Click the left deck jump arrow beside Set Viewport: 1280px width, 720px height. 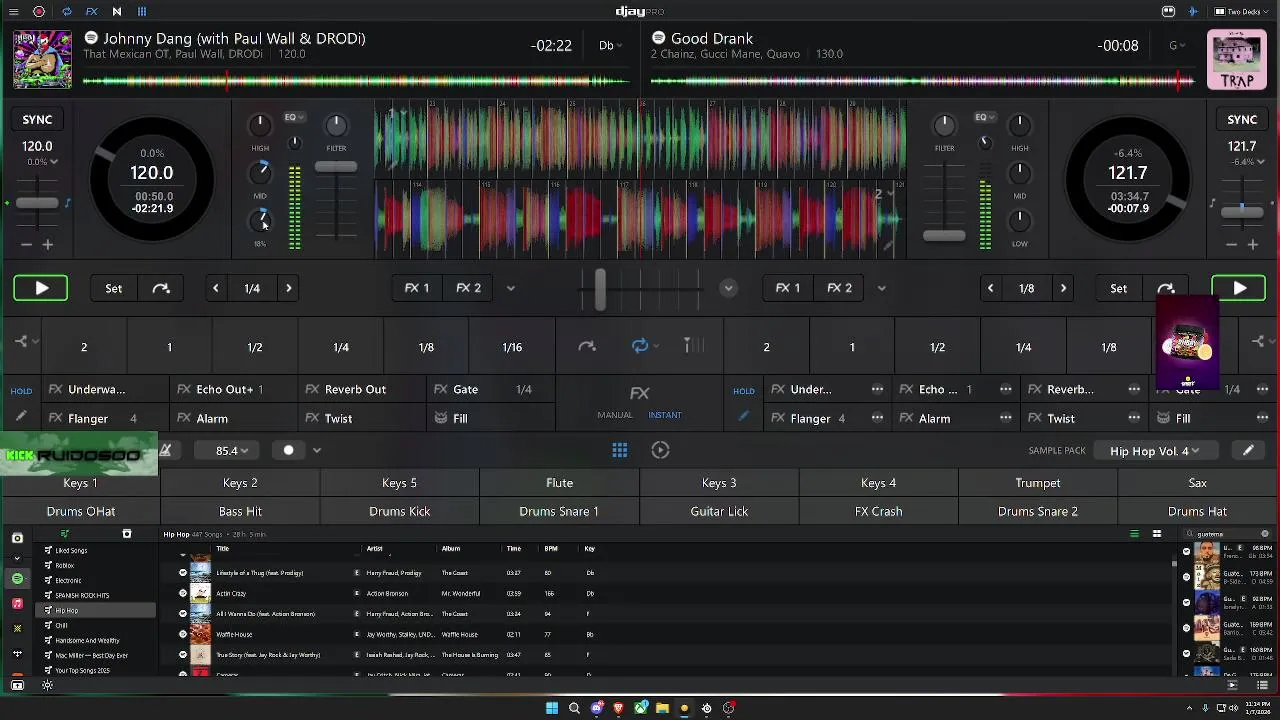point(161,289)
